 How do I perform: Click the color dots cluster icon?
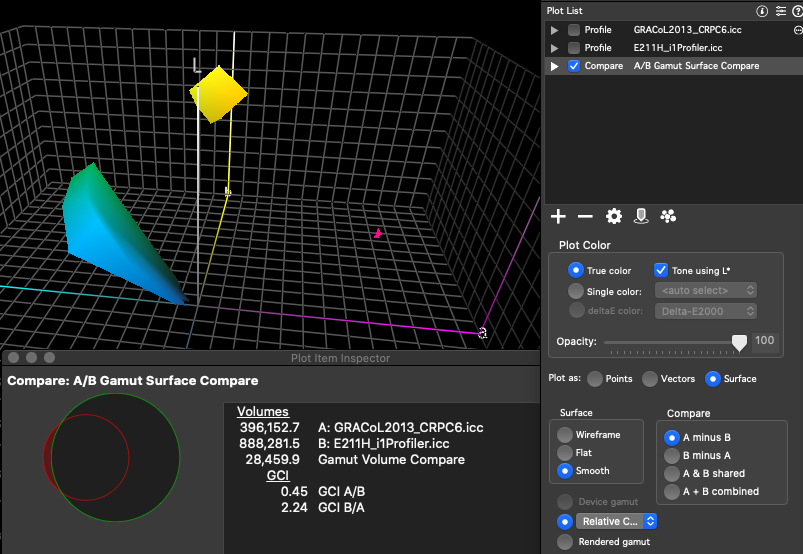click(668, 217)
